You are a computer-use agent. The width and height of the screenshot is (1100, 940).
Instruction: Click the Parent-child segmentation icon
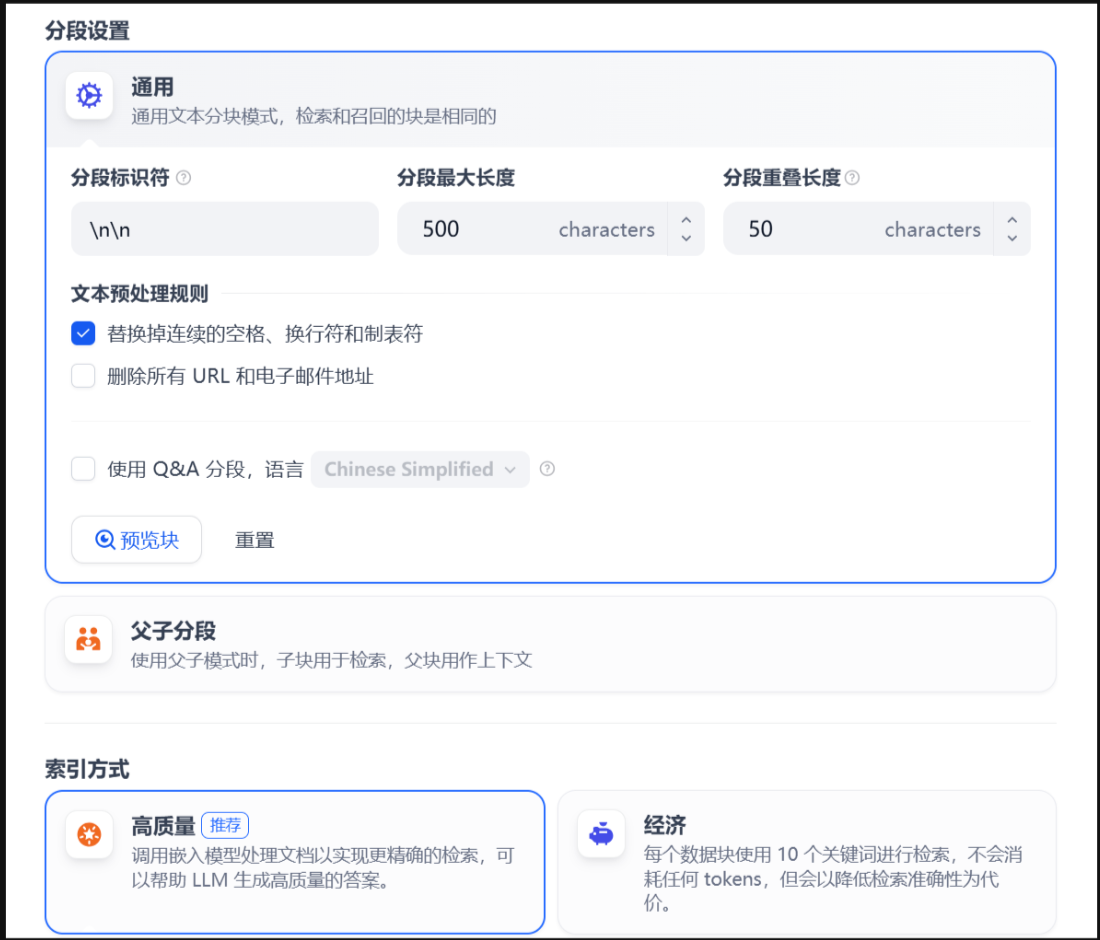pyautogui.click(x=88, y=639)
